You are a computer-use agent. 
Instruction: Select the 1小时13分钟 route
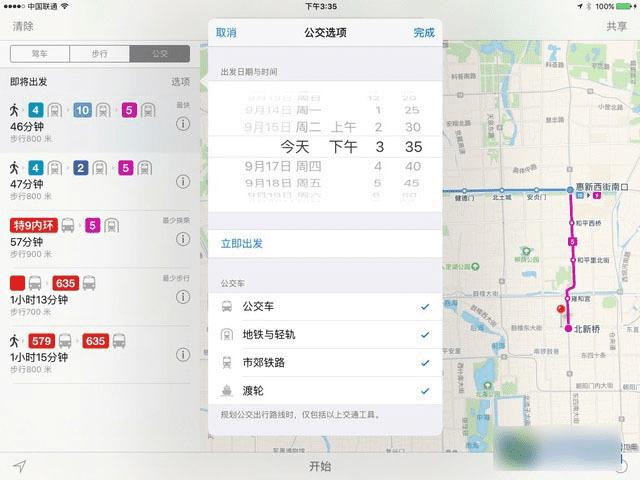[100, 297]
